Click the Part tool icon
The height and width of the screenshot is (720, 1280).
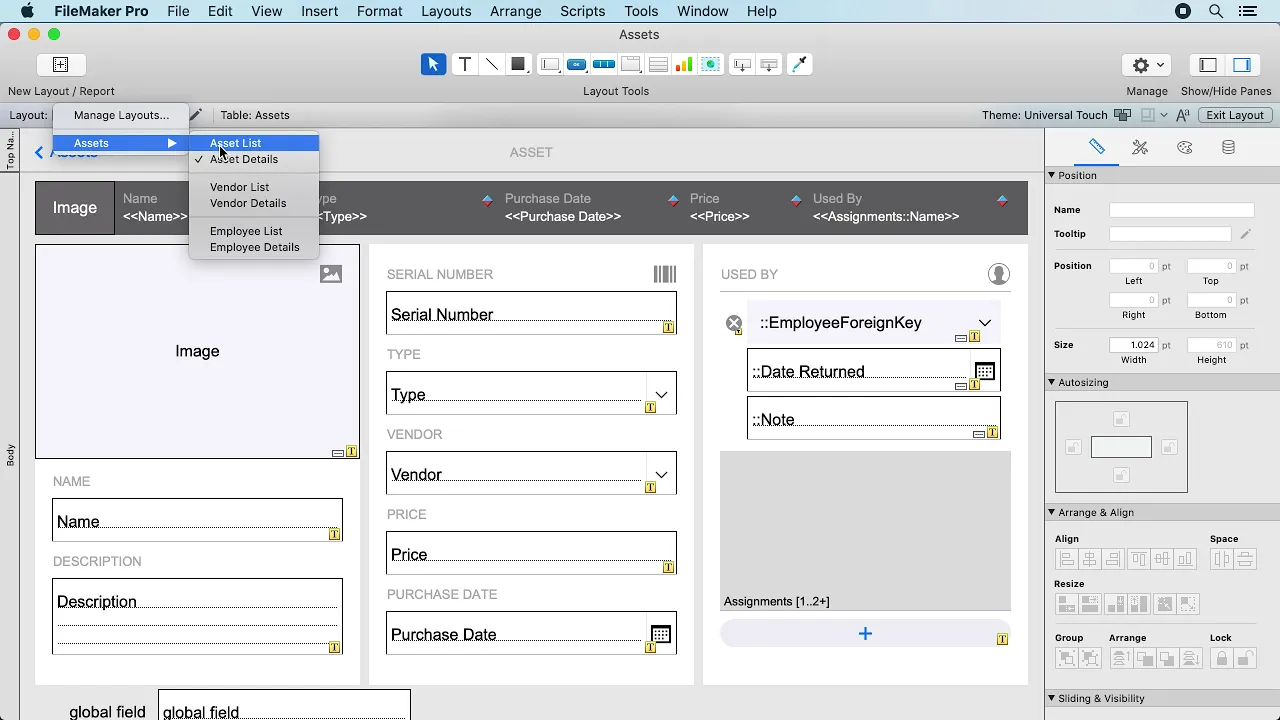tap(769, 64)
